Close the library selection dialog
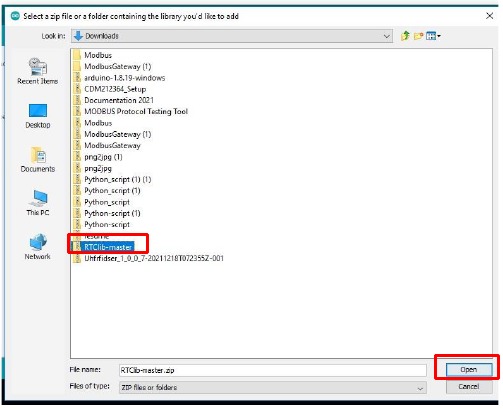This screenshot has height=409, width=503. point(489,16)
